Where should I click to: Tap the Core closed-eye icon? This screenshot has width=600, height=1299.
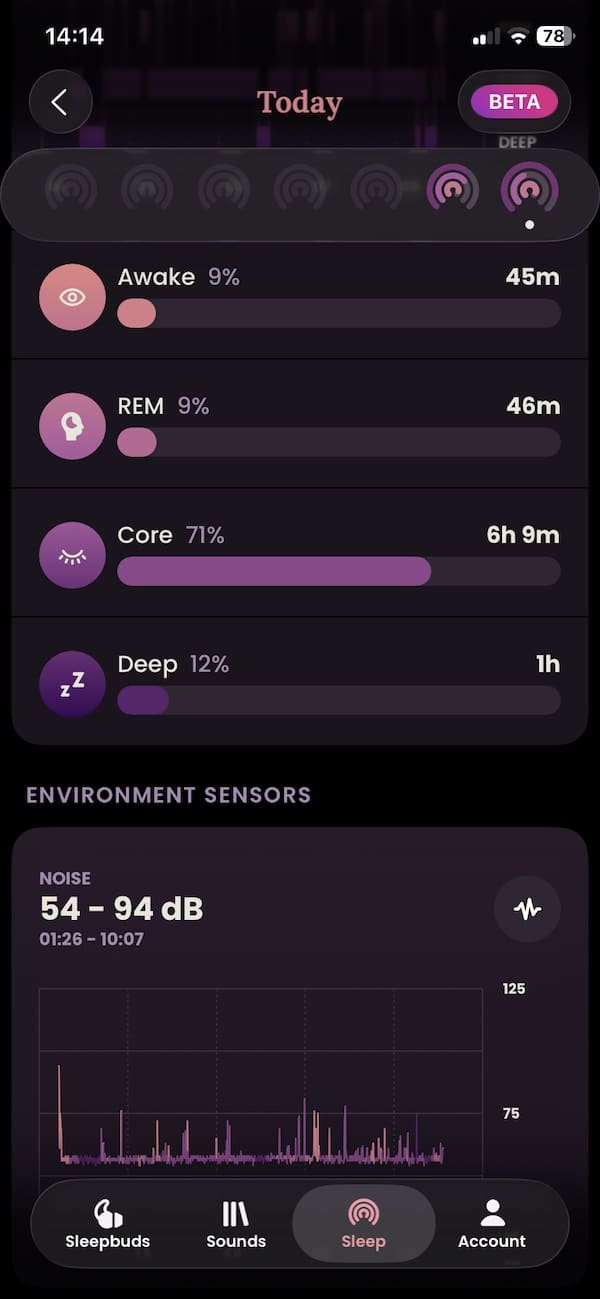coord(72,555)
